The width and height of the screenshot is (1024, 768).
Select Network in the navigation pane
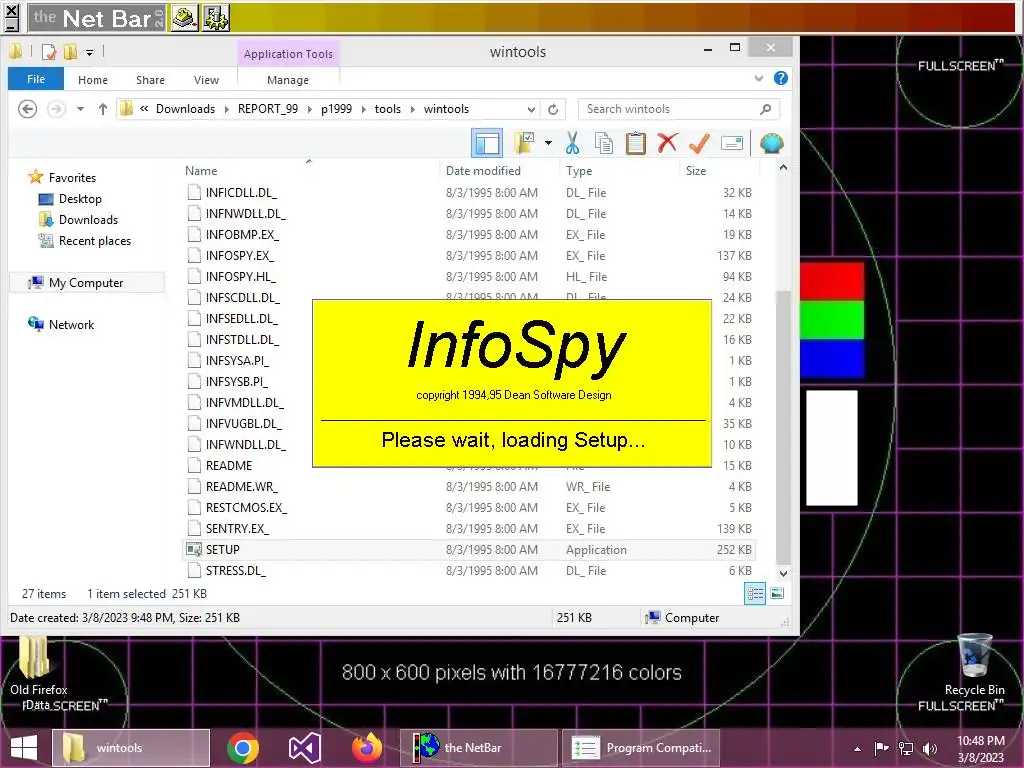click(x=71, y=325)
